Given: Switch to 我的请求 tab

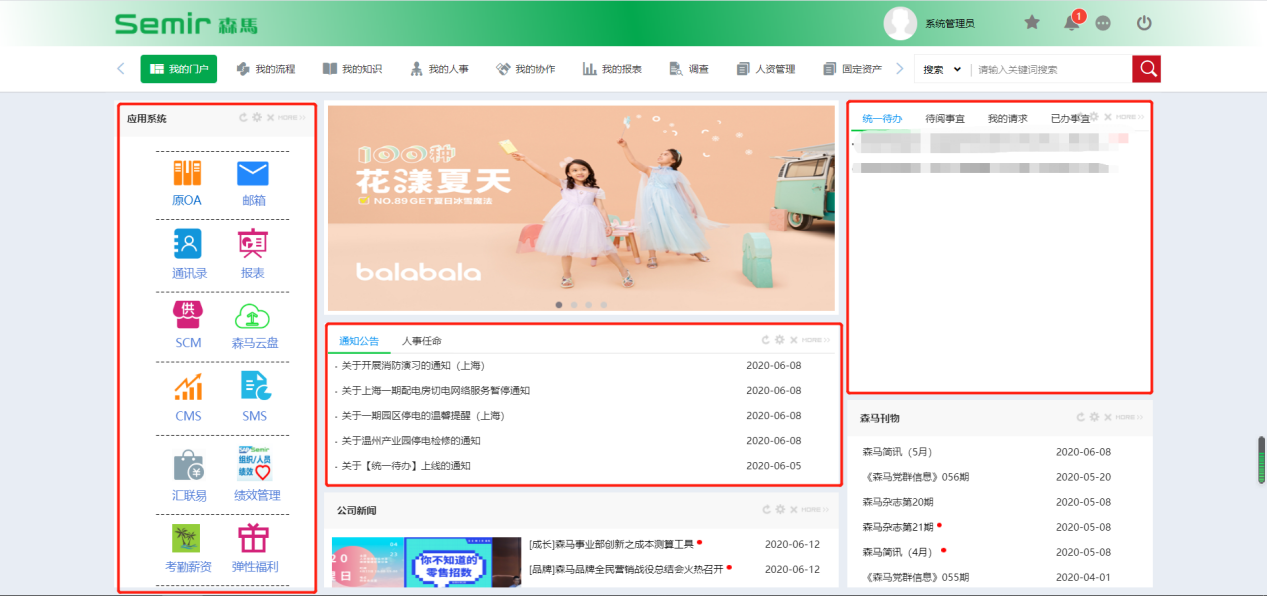Looking at the screenshot, I should (x=1007, y=118).
